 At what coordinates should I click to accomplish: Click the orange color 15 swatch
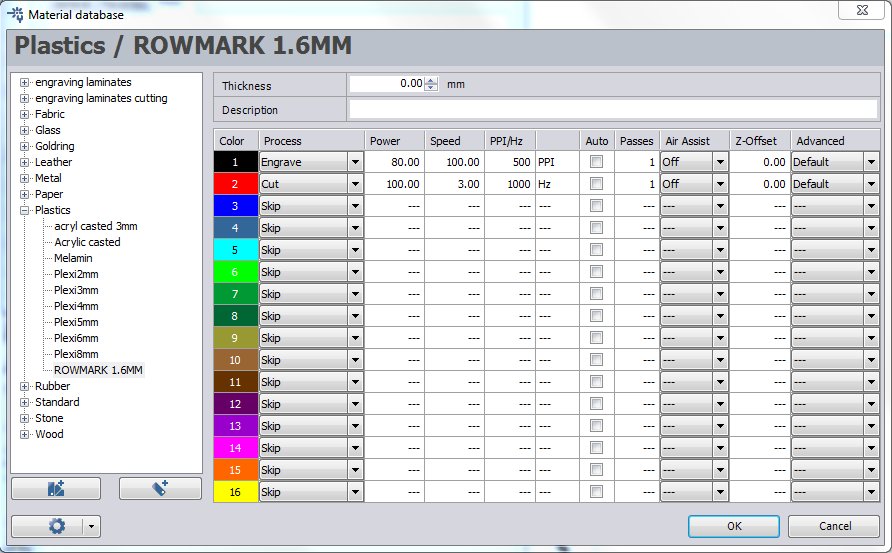[x=236, y=470]
